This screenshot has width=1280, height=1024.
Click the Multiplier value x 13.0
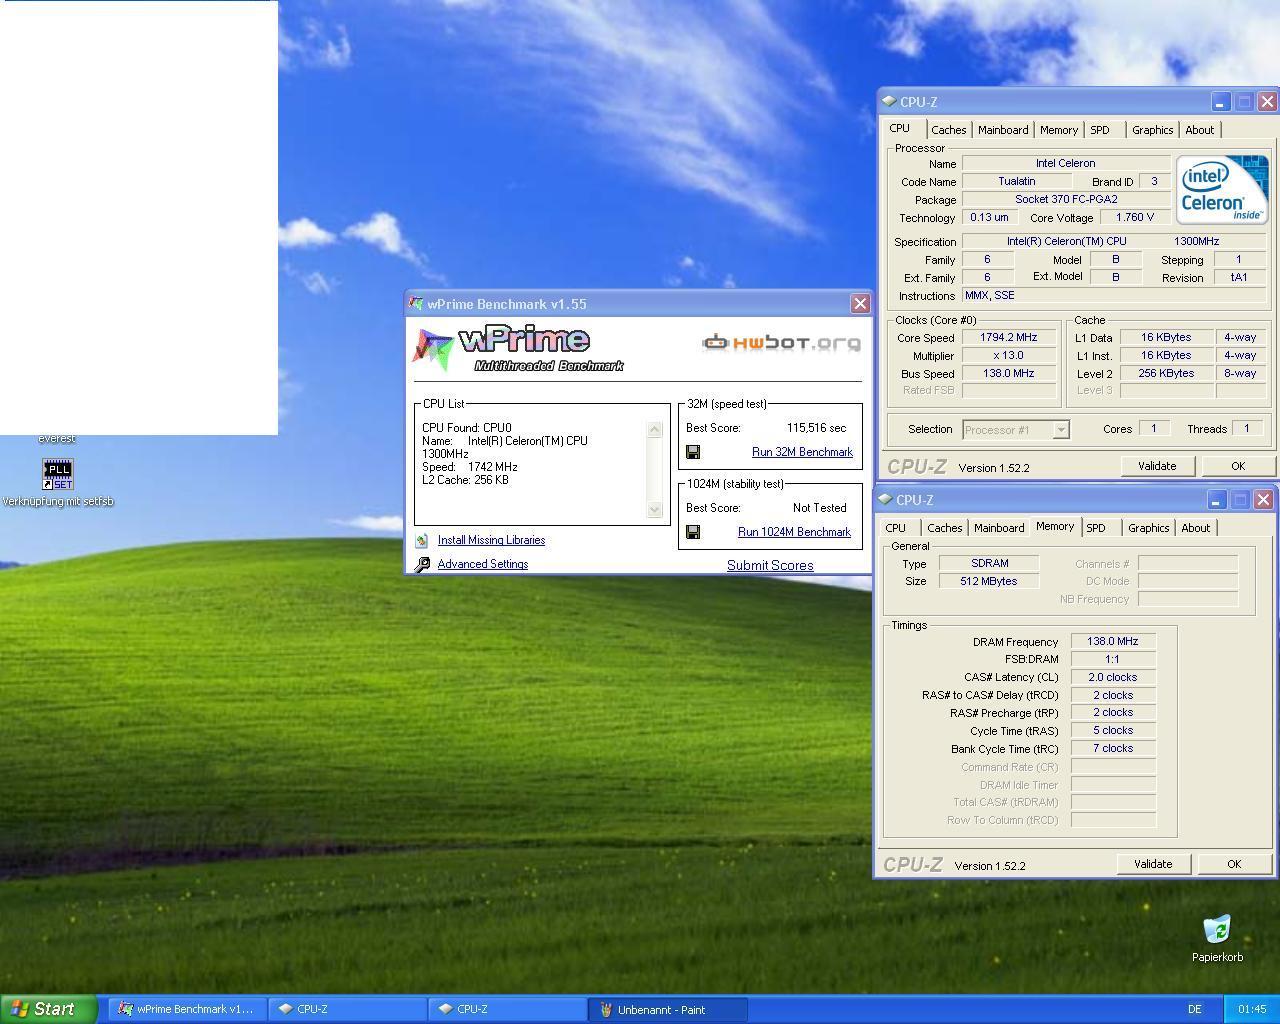tap(1008, 356)
